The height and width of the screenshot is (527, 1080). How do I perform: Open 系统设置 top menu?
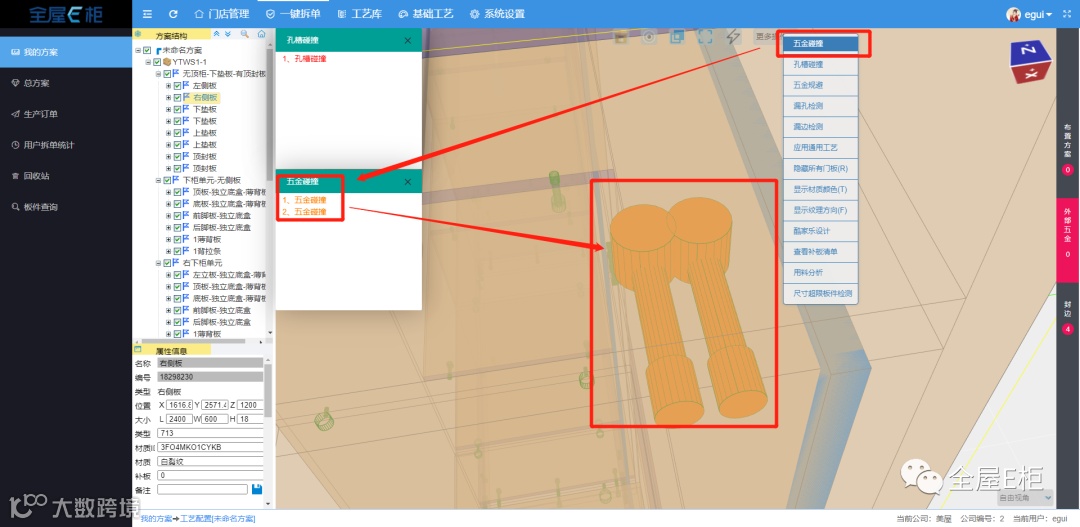pos(497,14)
